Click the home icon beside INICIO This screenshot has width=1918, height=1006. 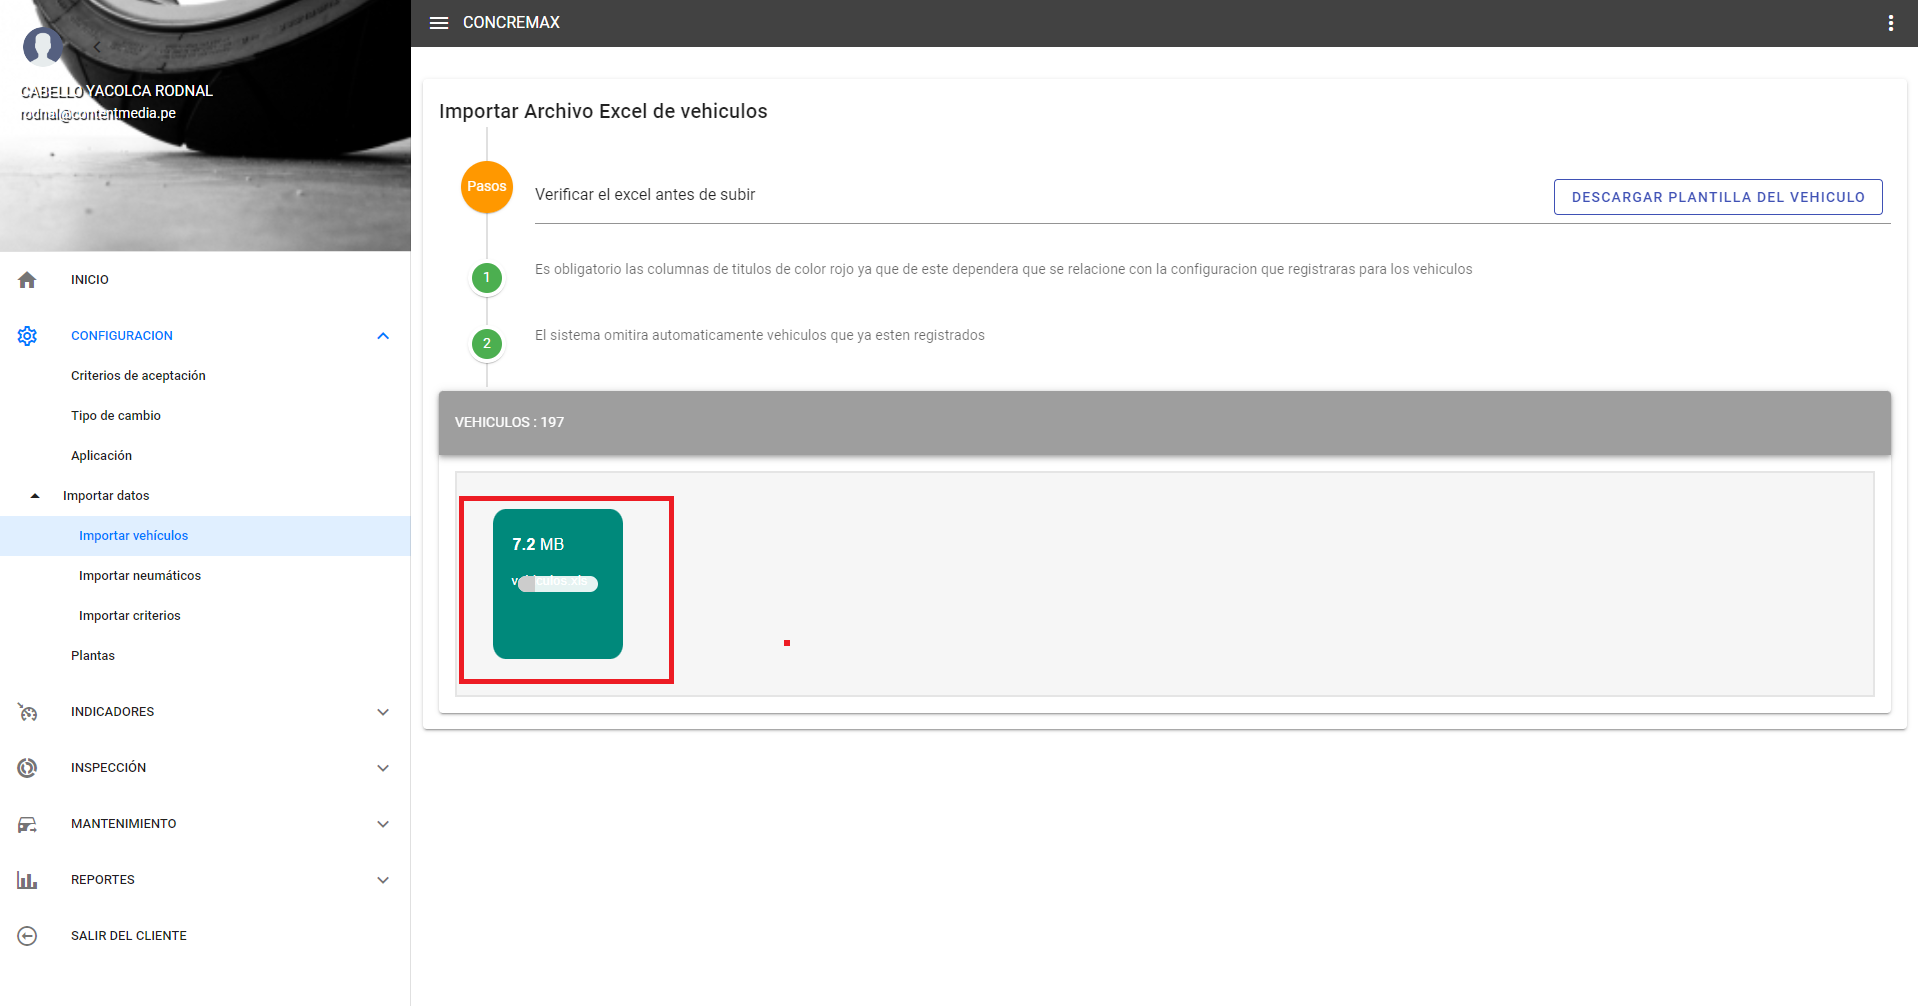tap(27, 280)
